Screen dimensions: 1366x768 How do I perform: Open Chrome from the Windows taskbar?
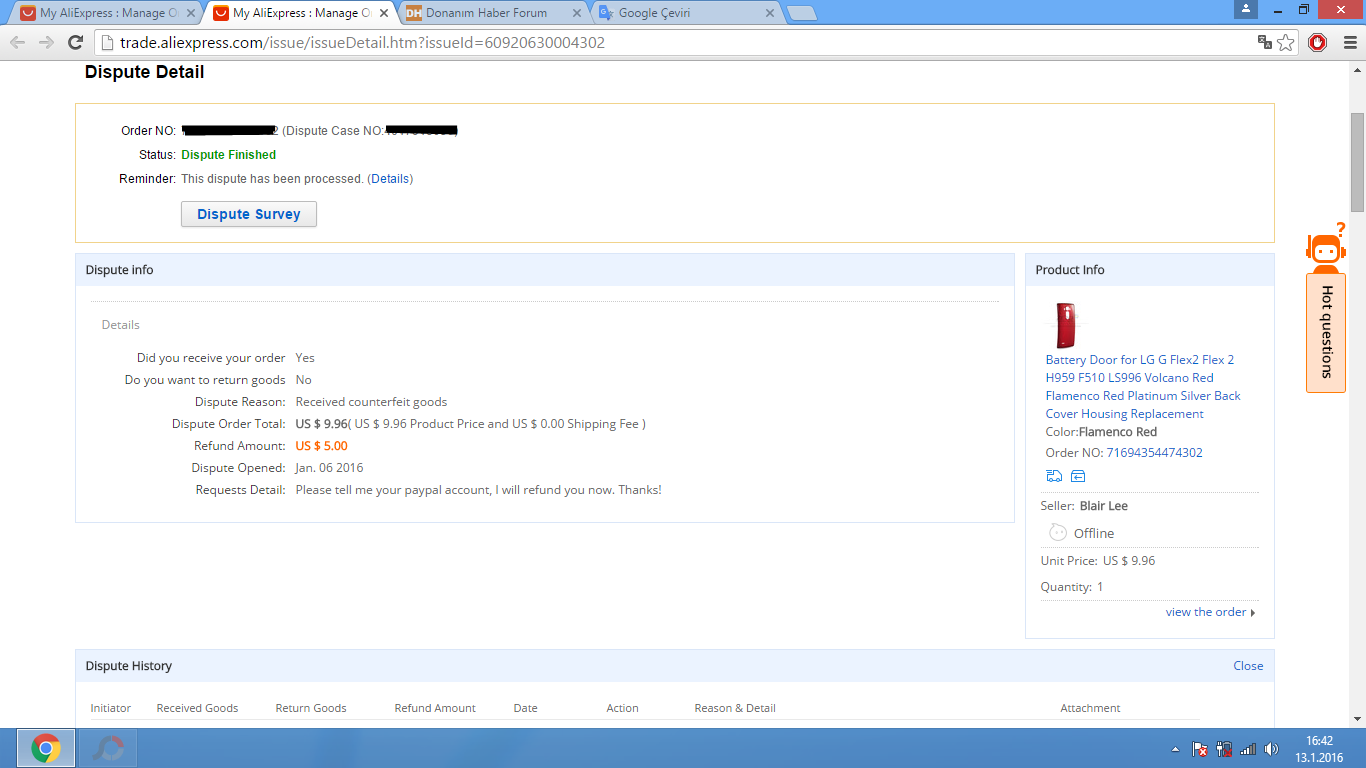[x=46, y=748]
